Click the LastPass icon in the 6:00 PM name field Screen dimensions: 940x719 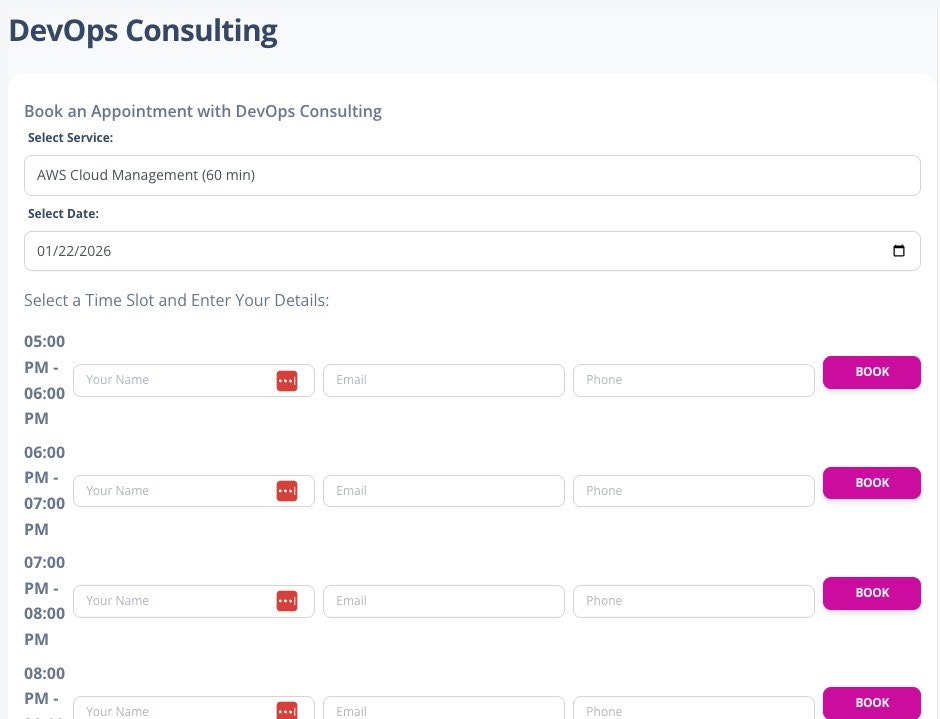click(x=287, y=490)
